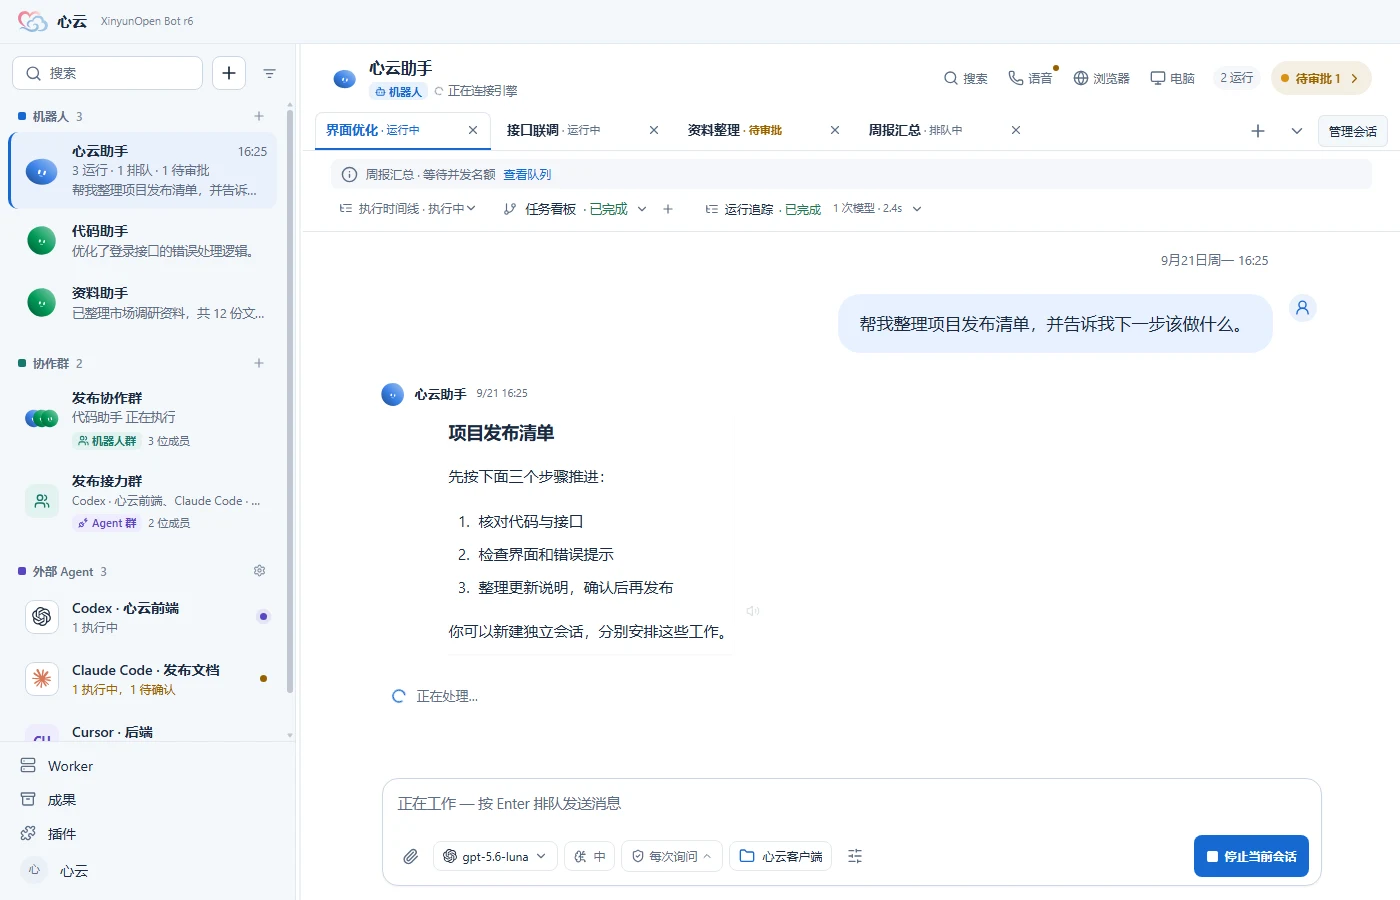Click the 搜索 icon in the chat header
The width and height of the screenshot is (1400, 900).
965,78
